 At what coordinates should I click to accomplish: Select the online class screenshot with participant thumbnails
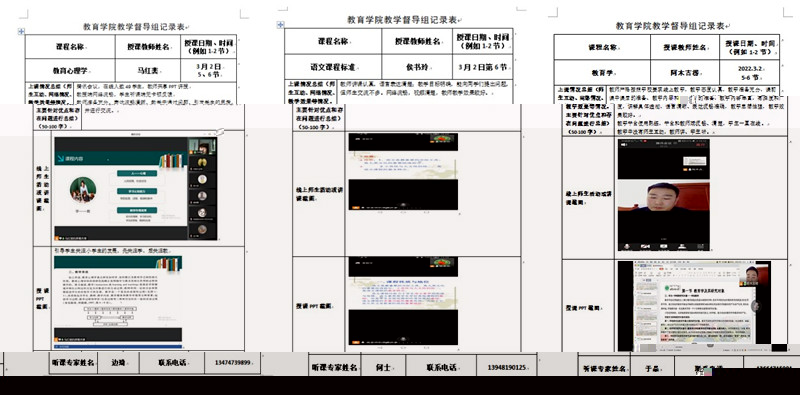[136, 188]
